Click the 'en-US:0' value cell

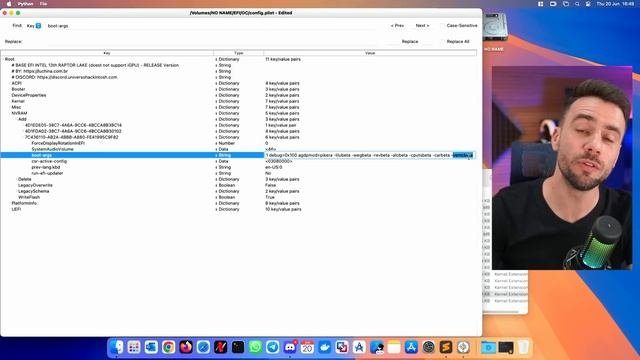click(273, 167)
